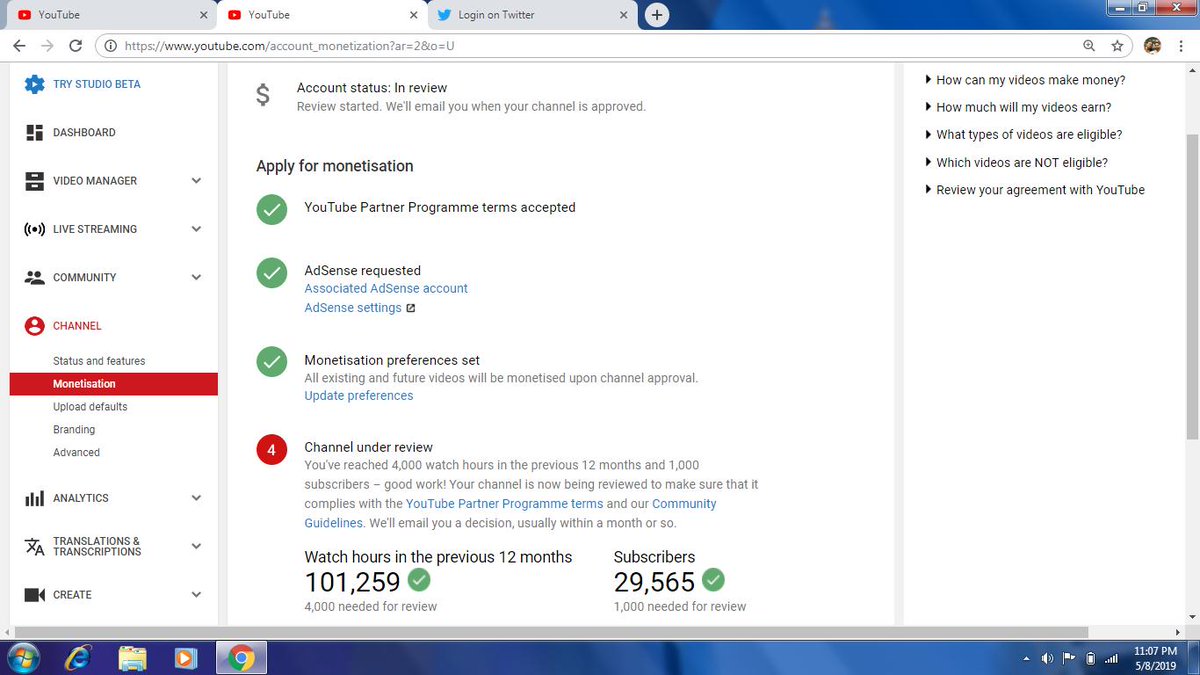Switch to Login on Twitter tab
This screenshot has height=675, width=1200.
pyautogui.click(x=530, y=15)
